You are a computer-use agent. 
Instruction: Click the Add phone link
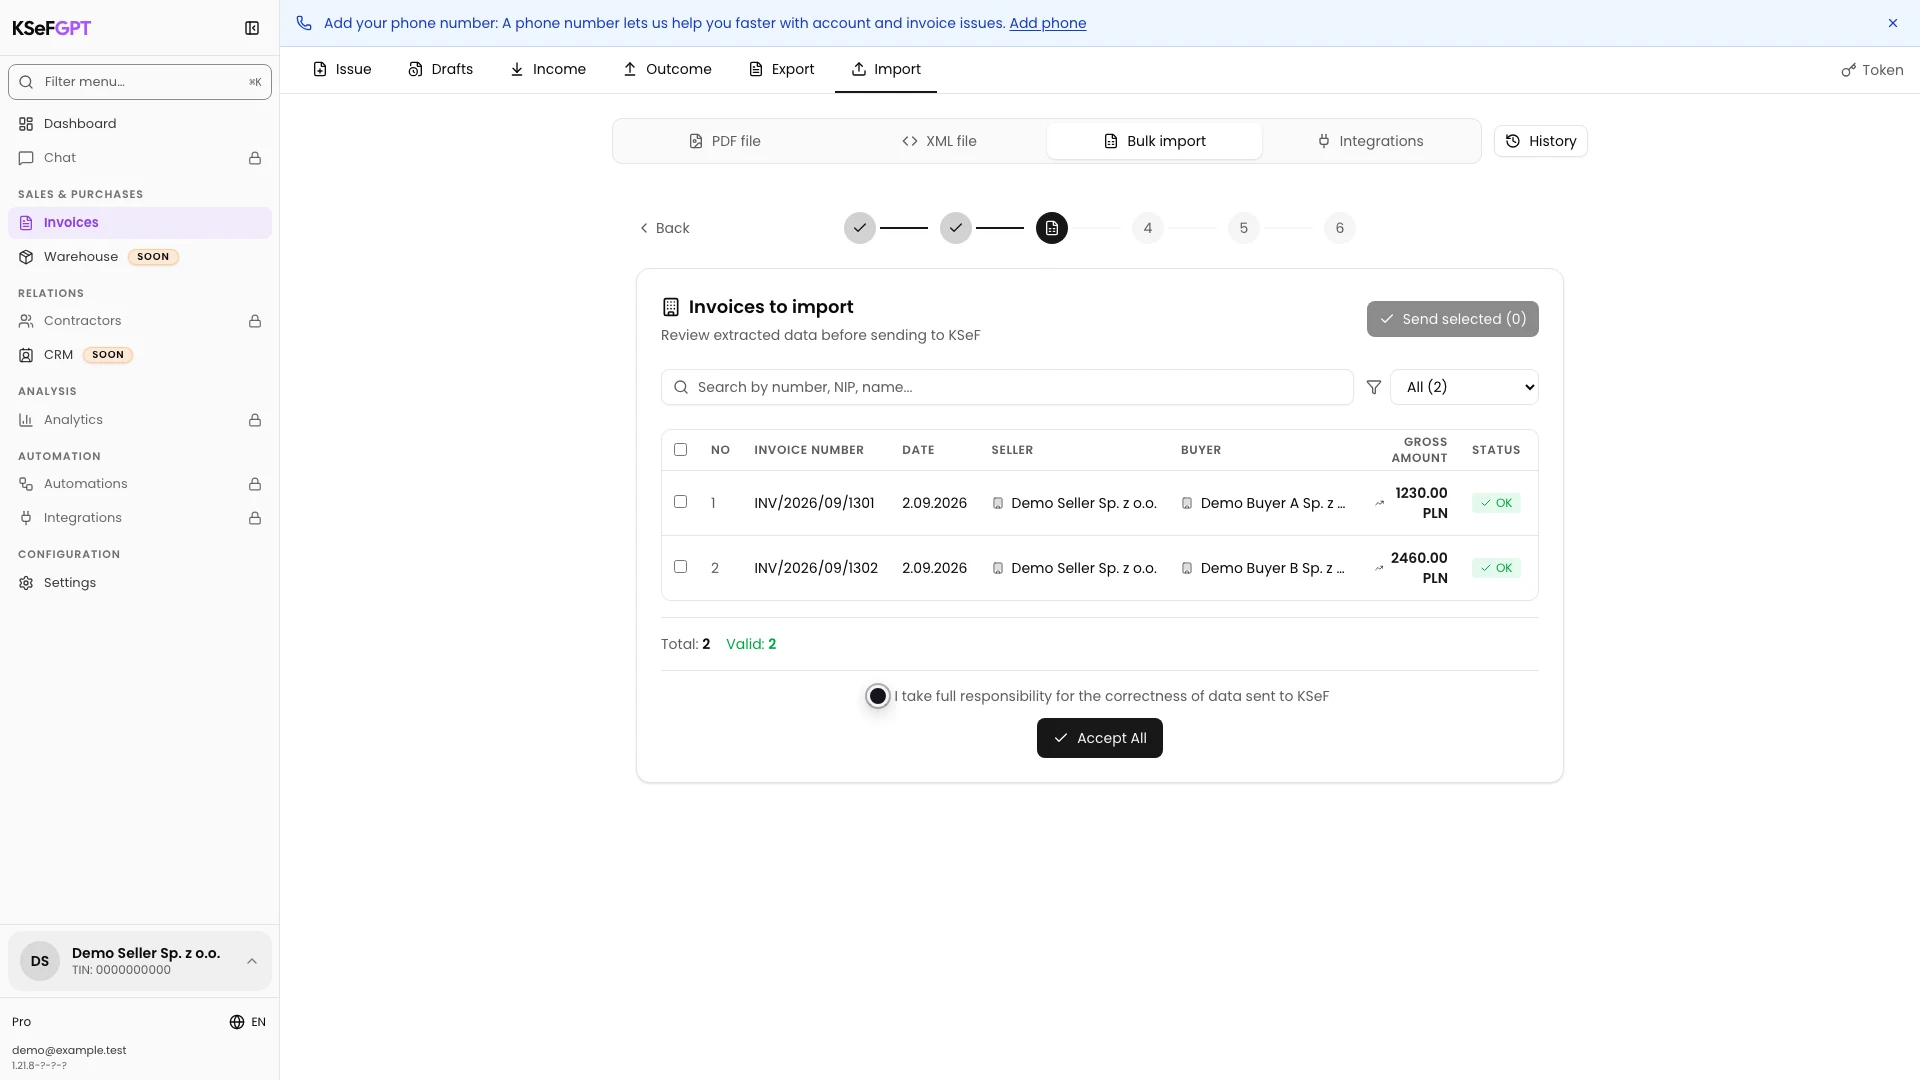[1048, 23]
